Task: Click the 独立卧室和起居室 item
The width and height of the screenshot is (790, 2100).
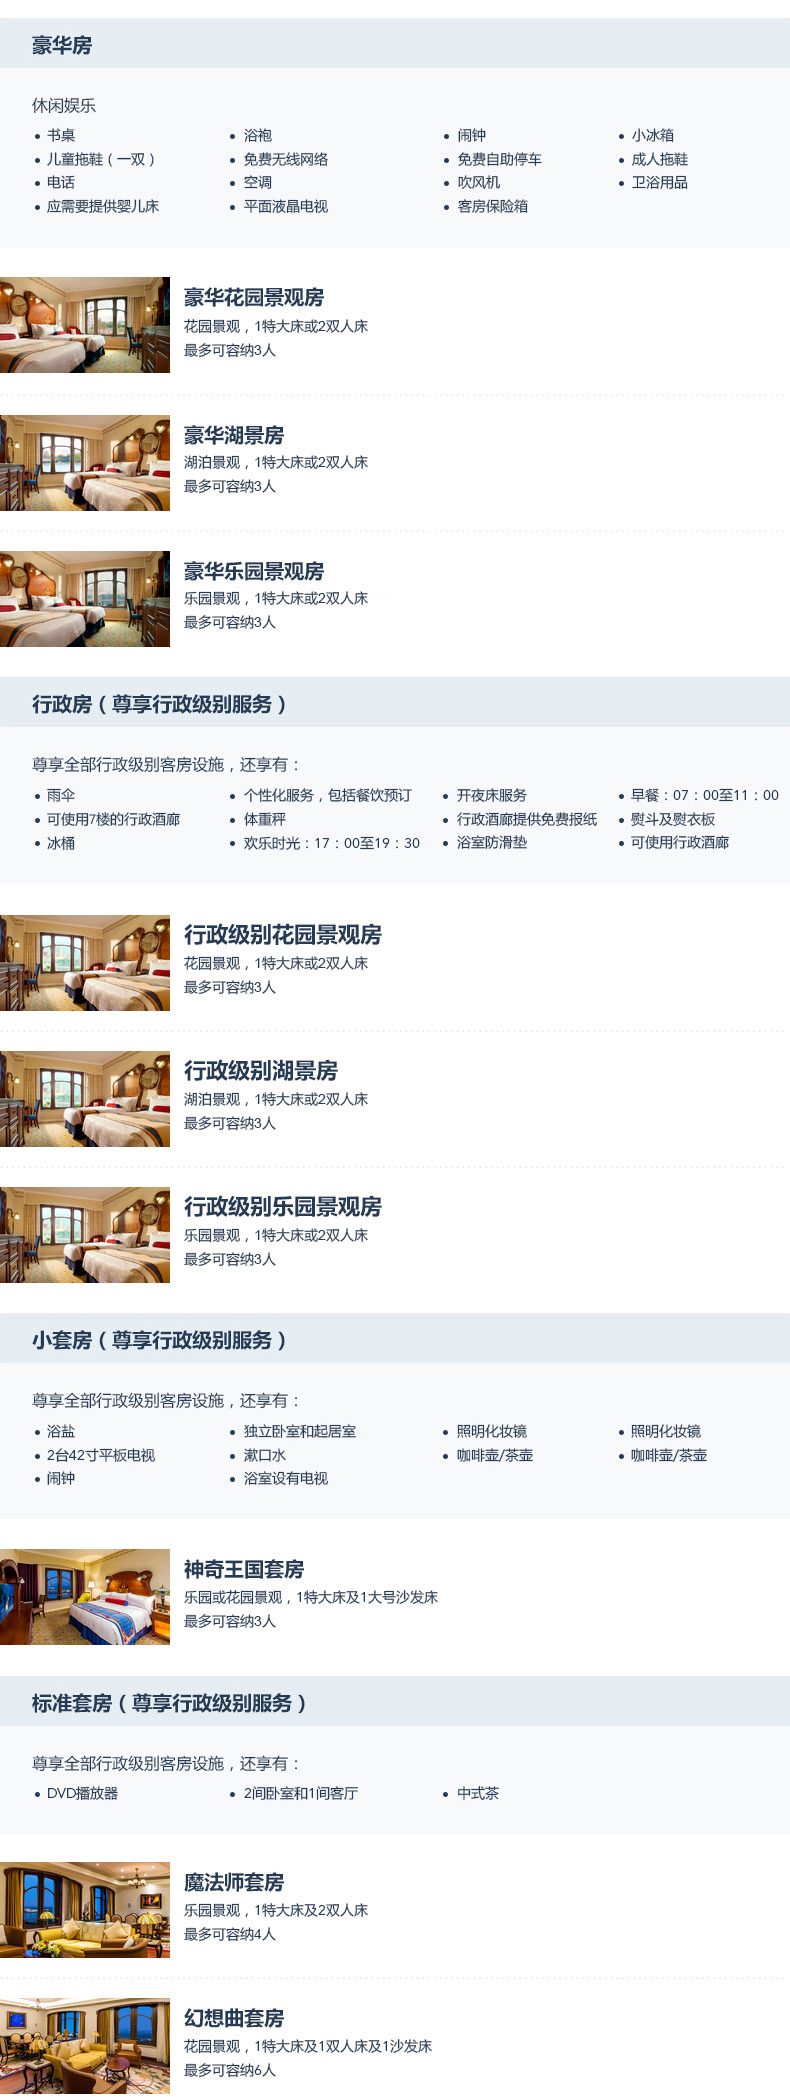Action: (300, 1431)
